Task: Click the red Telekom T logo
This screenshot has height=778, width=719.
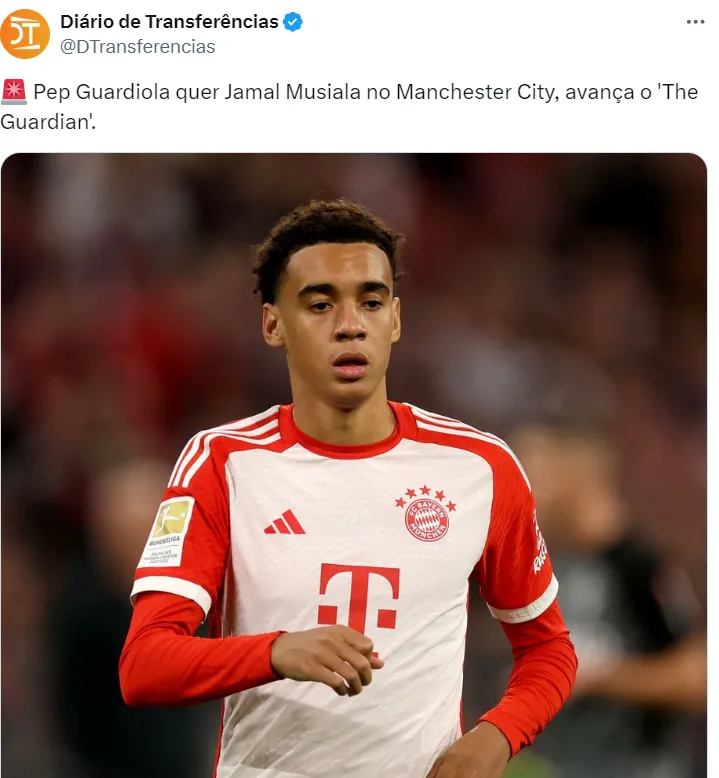Action: pyautogui.click(x=359, y=598)
